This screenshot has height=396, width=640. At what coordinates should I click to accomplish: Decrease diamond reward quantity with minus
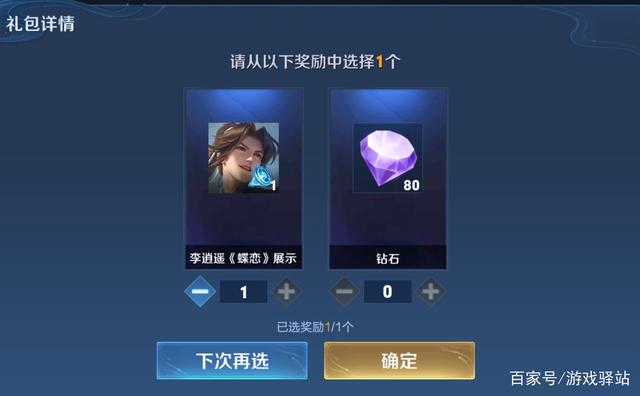coord(344,291)
